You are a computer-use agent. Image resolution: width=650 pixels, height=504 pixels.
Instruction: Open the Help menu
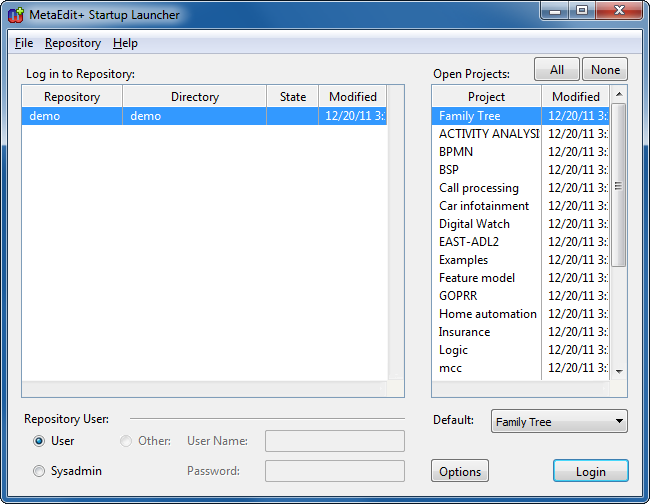[125, 43]
